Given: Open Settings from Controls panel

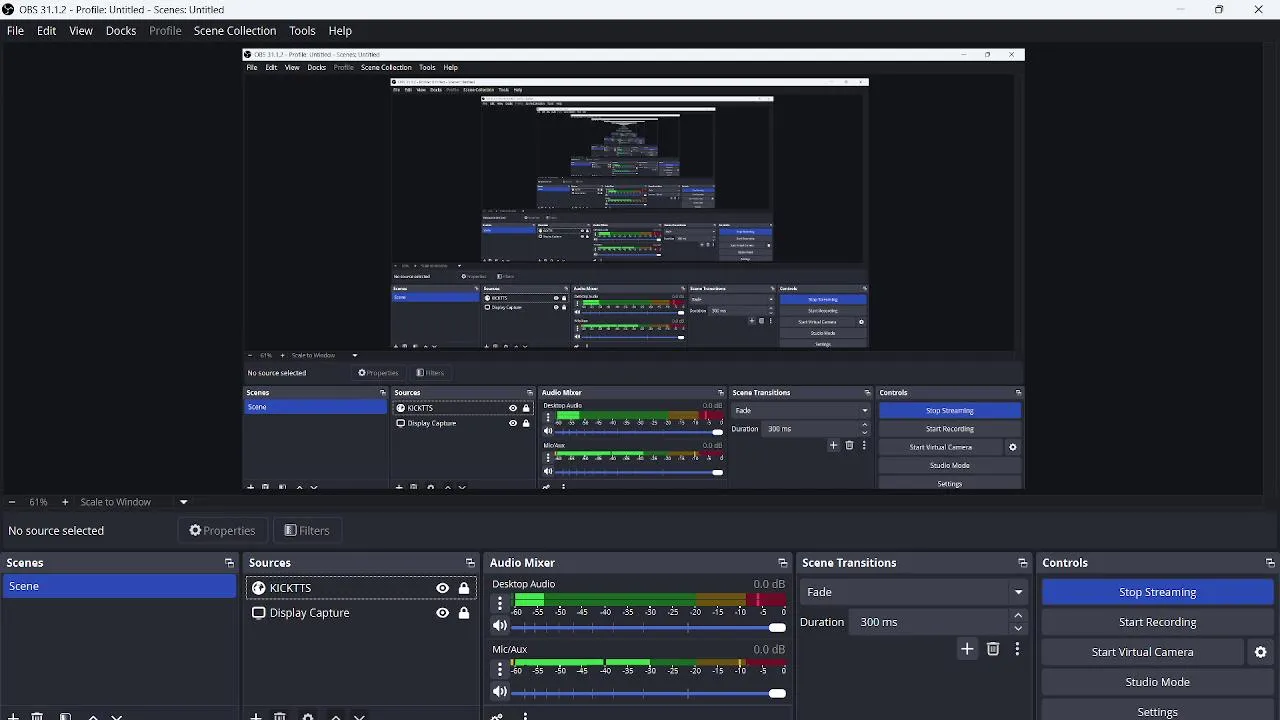Looking at the screenshot, I should tap(1157, 711).
